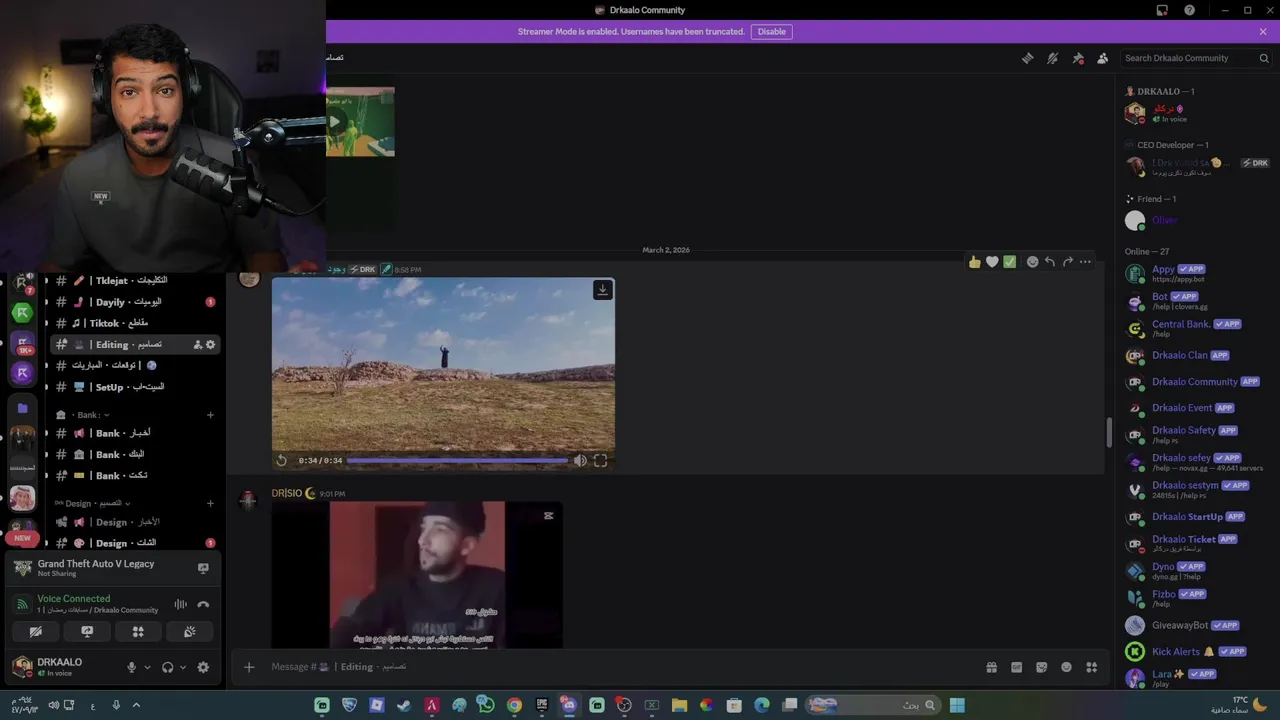Toggle the member list visibility
Screen dimensions: 1280x720
[1102, 58]
